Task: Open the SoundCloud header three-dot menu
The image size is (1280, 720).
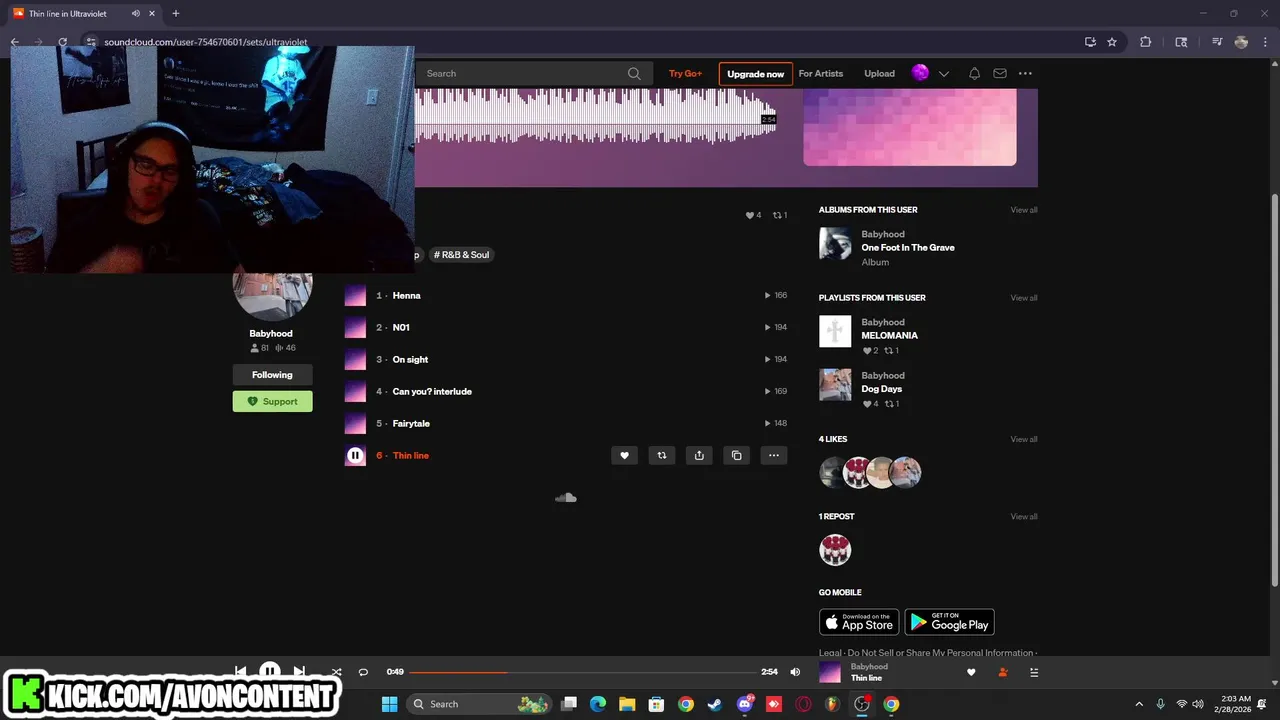Action: (1025, 73)
